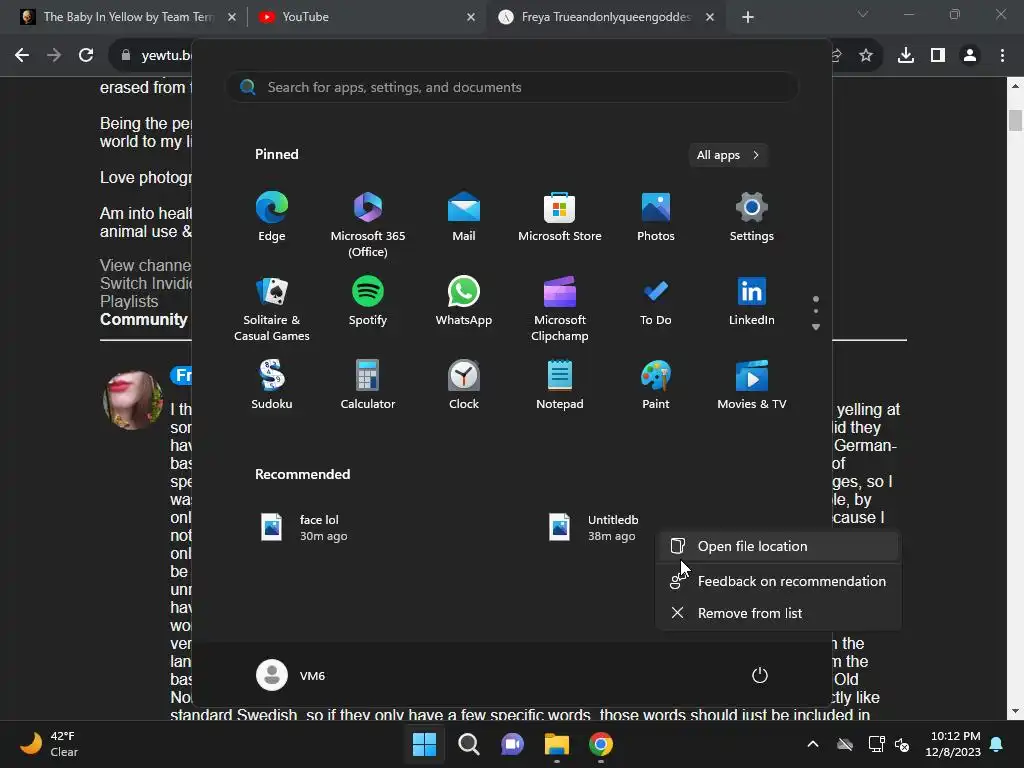The width and height of the screenshot is (1024, 768).
Task: Select Remove from list
Action: (778, 613)
